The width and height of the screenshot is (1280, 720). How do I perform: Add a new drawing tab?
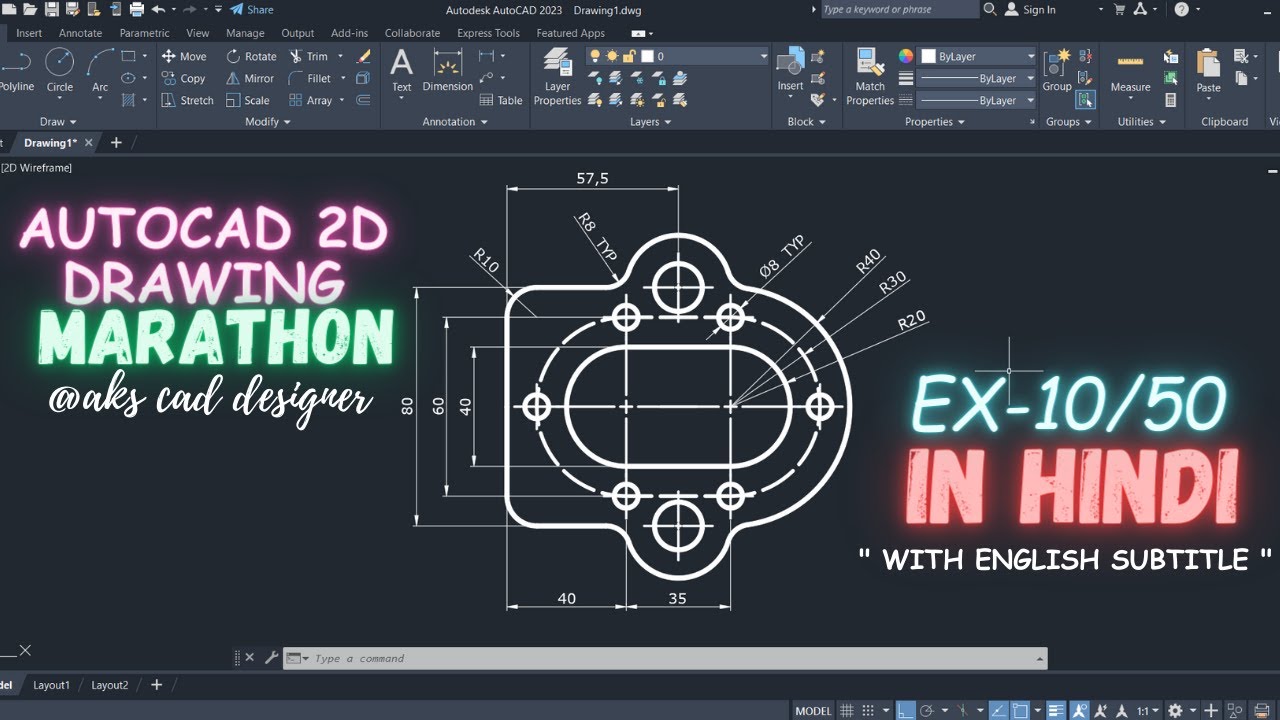pos(116,143)
